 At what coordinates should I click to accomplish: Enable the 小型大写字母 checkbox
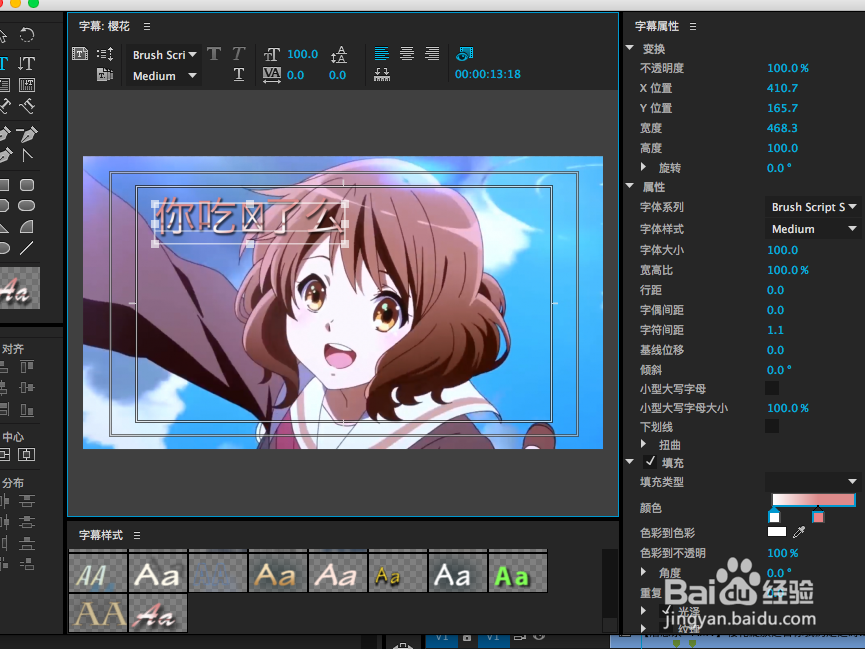pos(772,389)
